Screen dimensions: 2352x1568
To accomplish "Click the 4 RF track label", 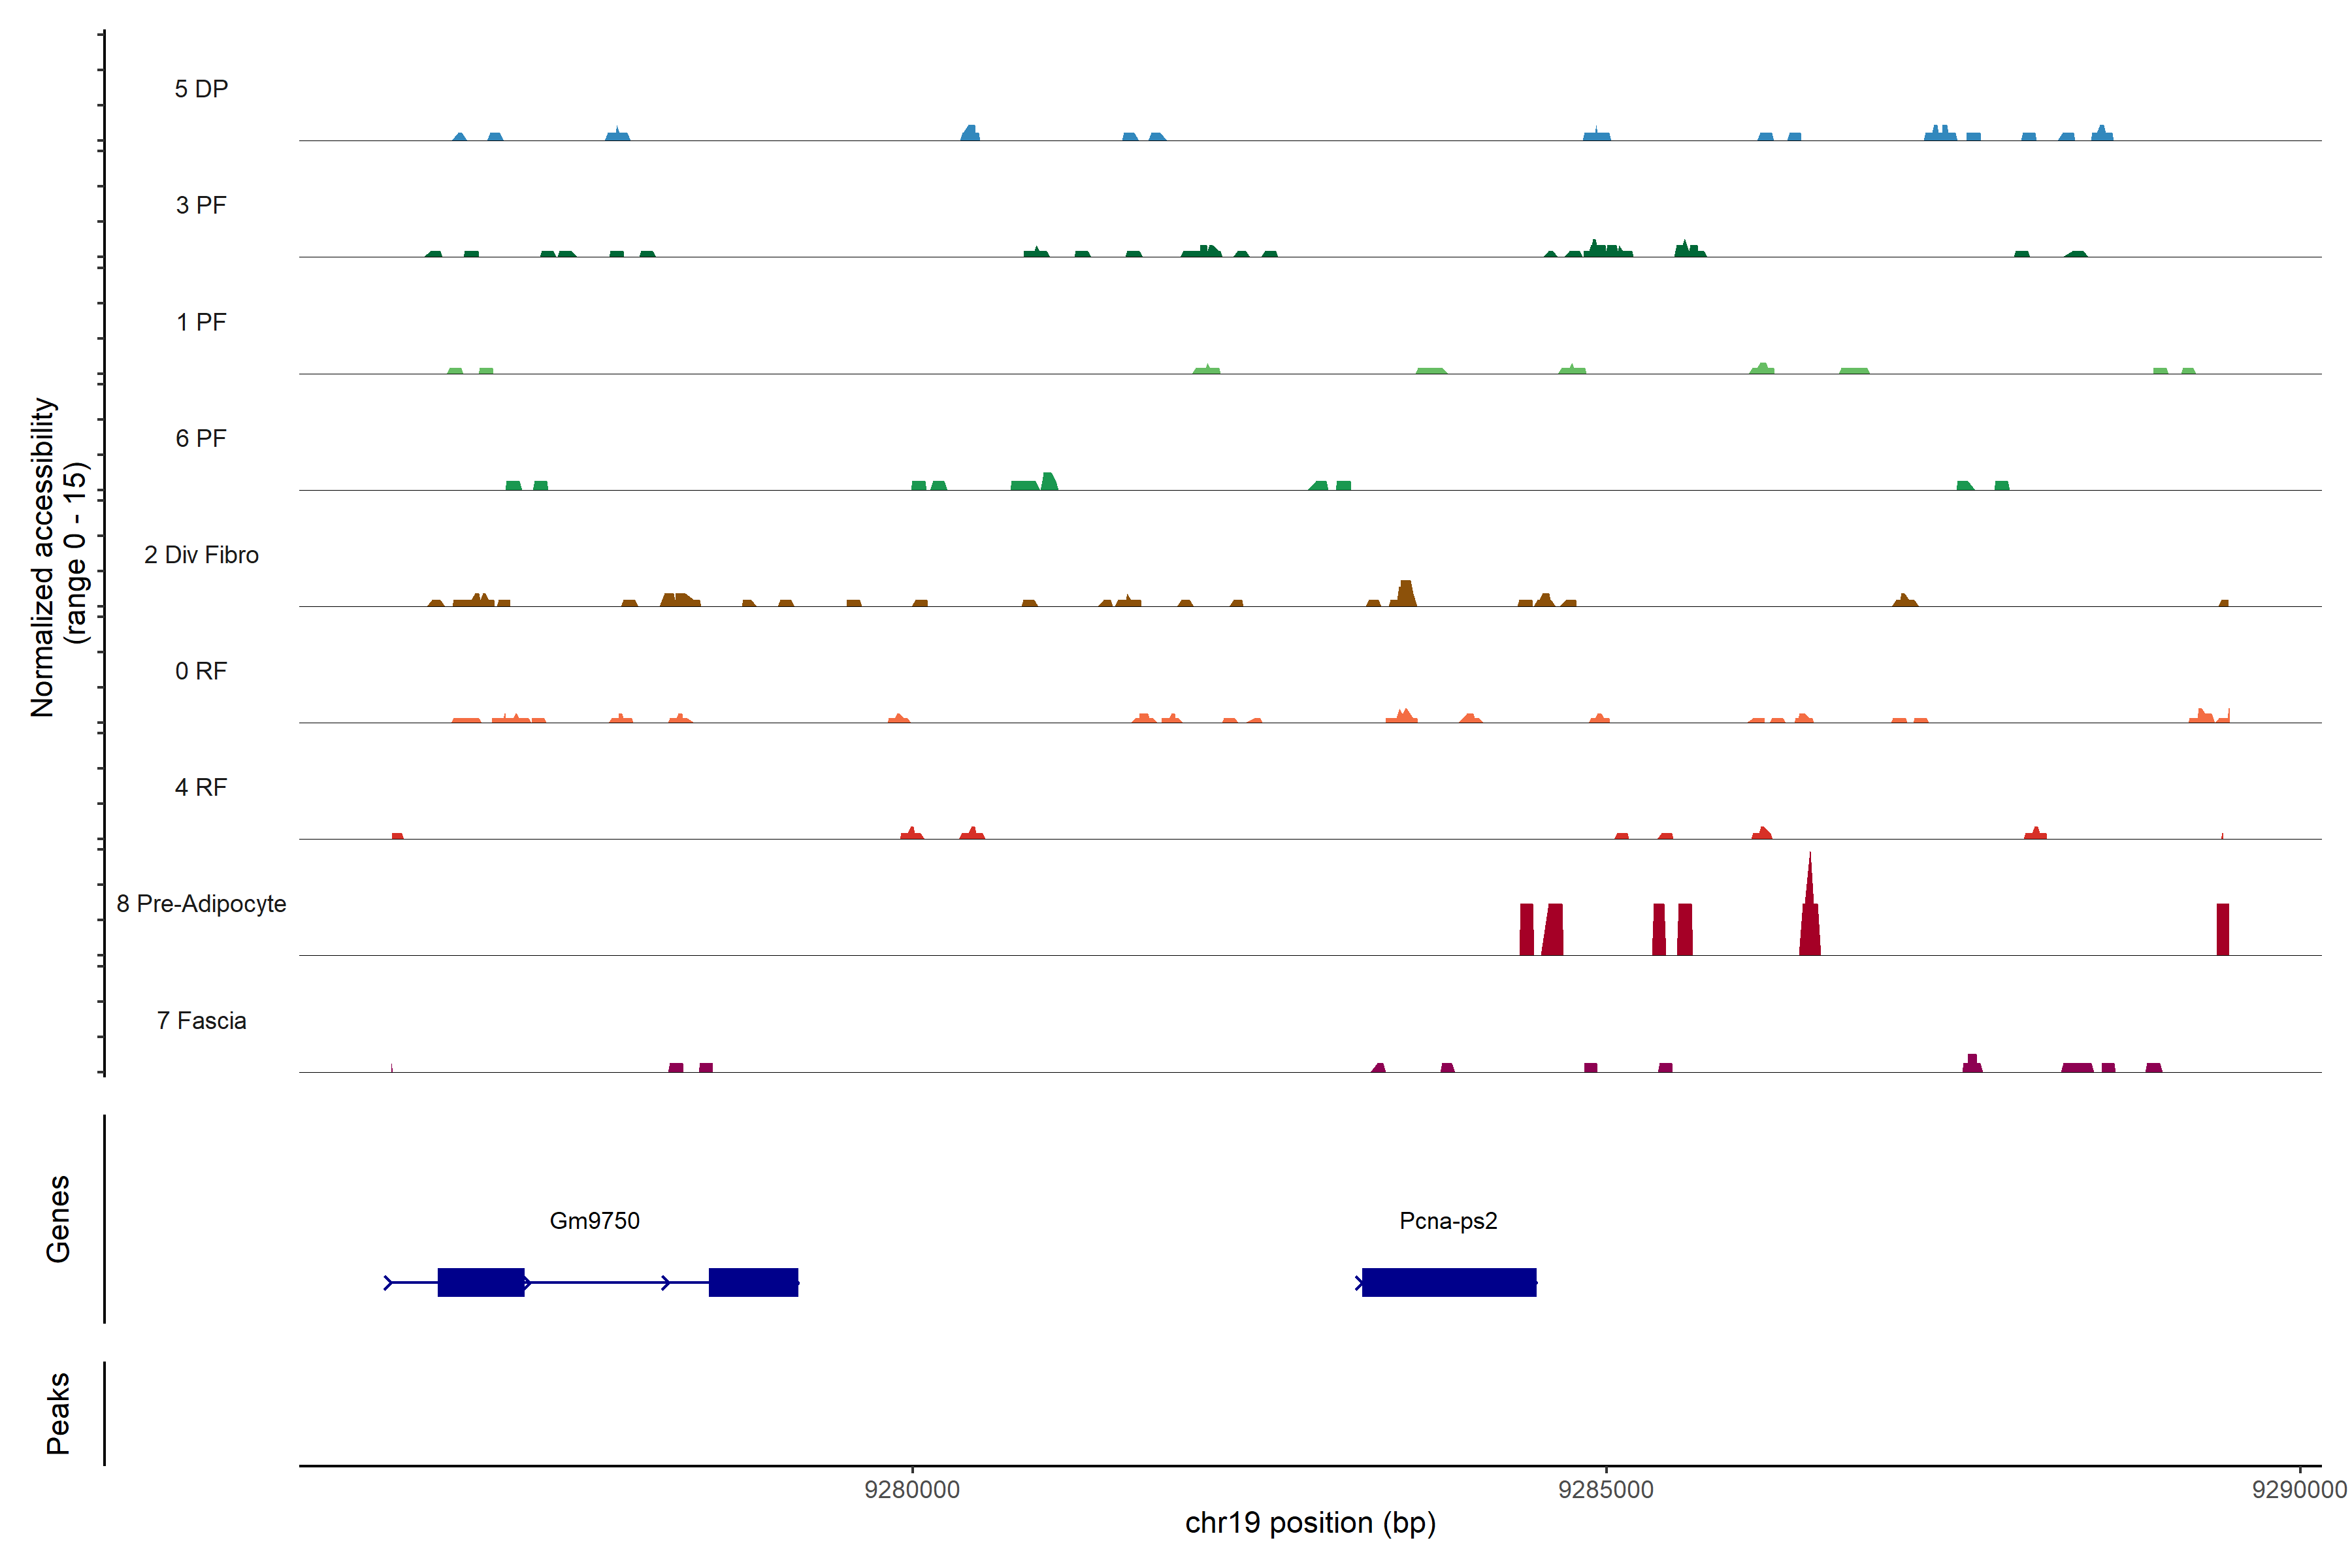I will point(201,787).
